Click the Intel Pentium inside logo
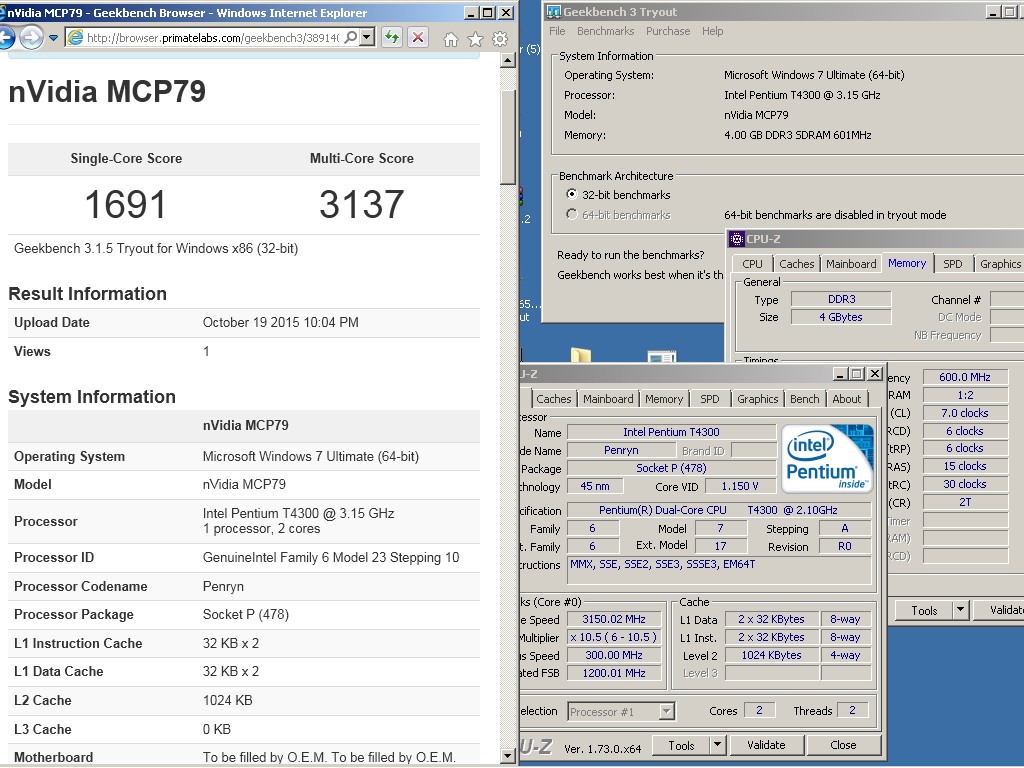The width and height of the screenshot is (1024, 768). [827, 458]
